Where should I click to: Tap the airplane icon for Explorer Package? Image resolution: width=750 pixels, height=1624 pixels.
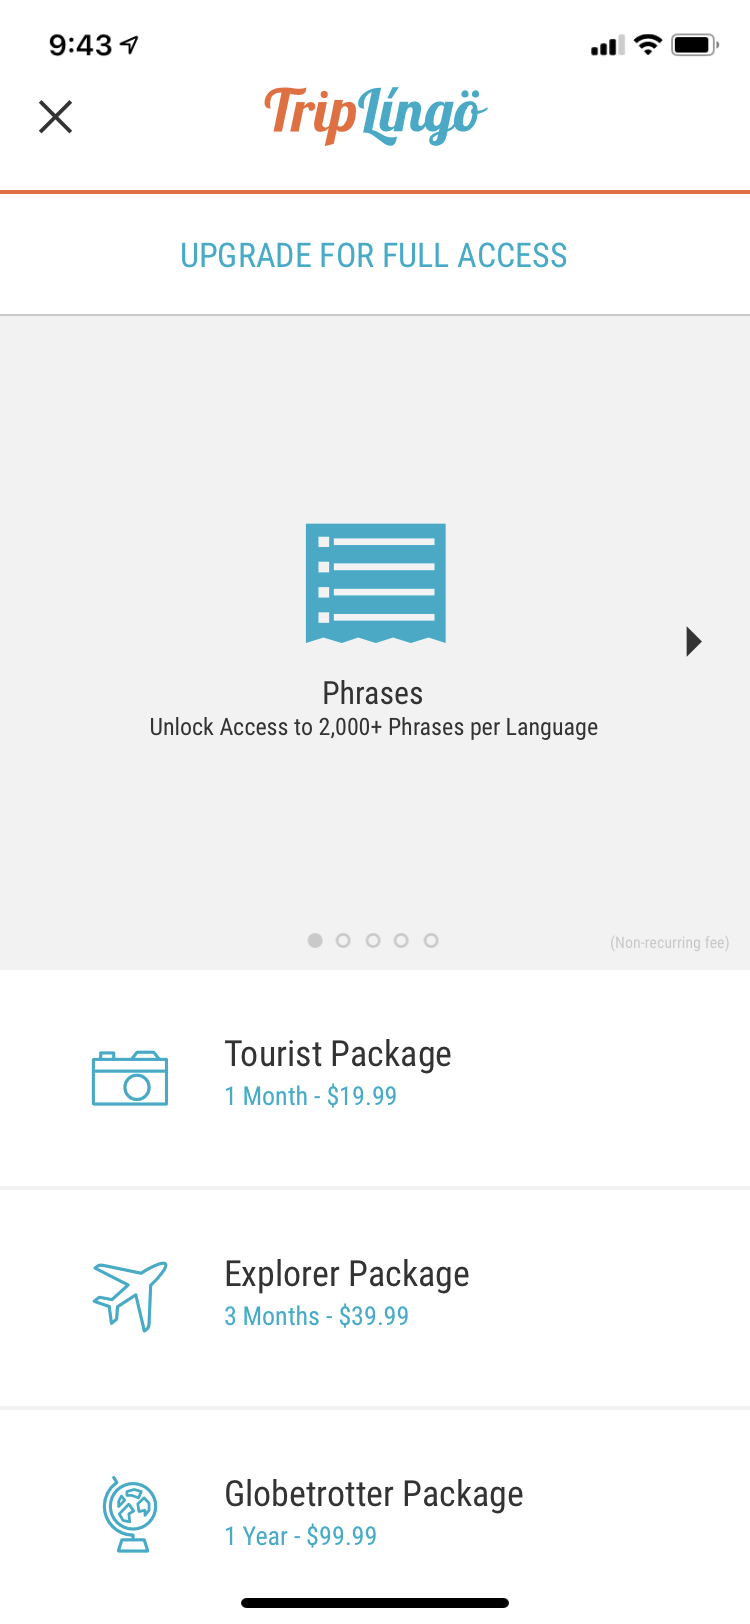(130, 1296)
